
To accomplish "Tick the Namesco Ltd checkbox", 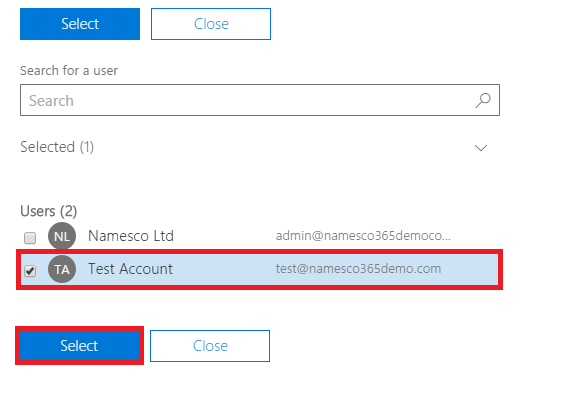I will pyautogui.click(x=30, y=238).
